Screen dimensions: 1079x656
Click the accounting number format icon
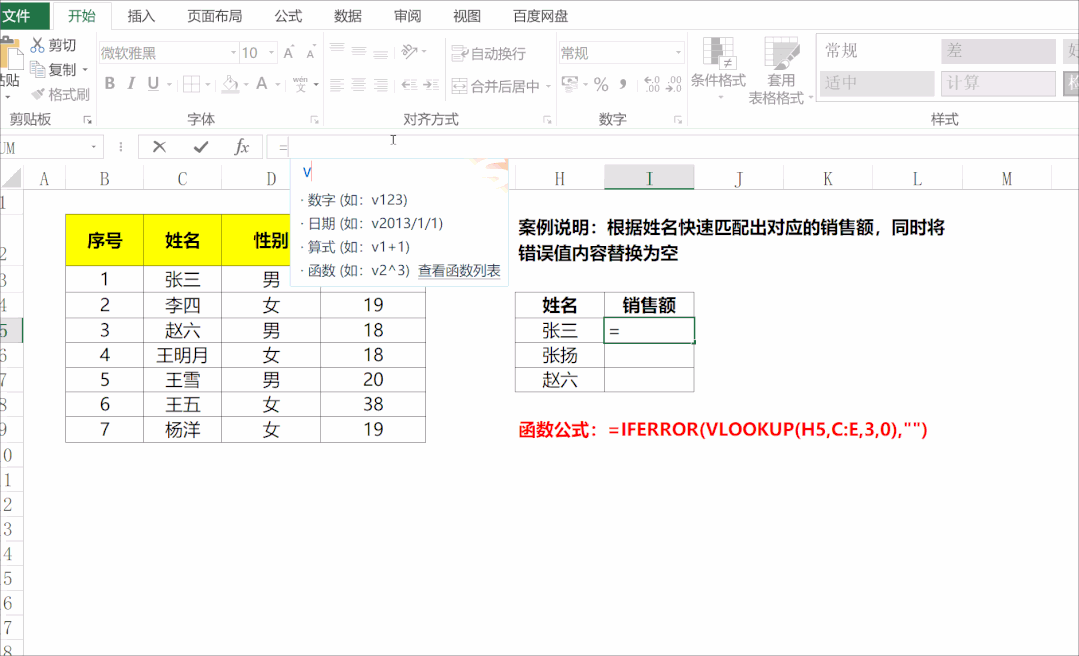570,84
